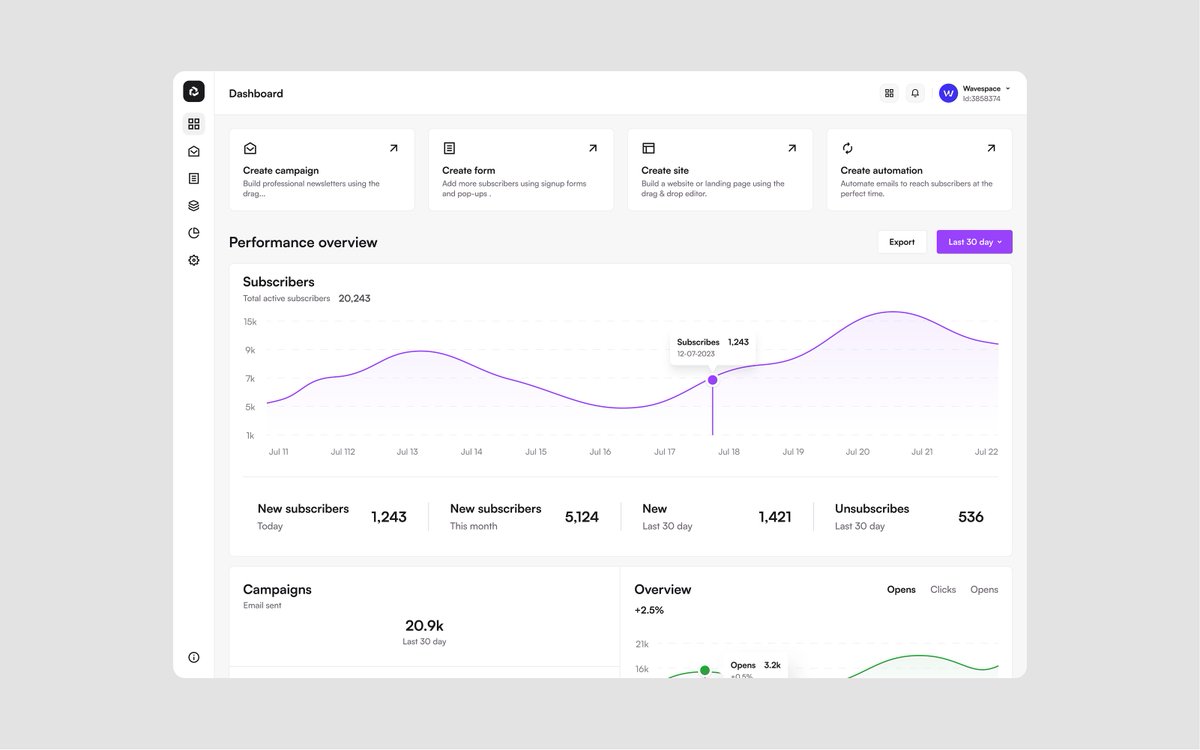1200x750 pixels.
Task: Click the form icon on Create form card
Action: (449, 148)
